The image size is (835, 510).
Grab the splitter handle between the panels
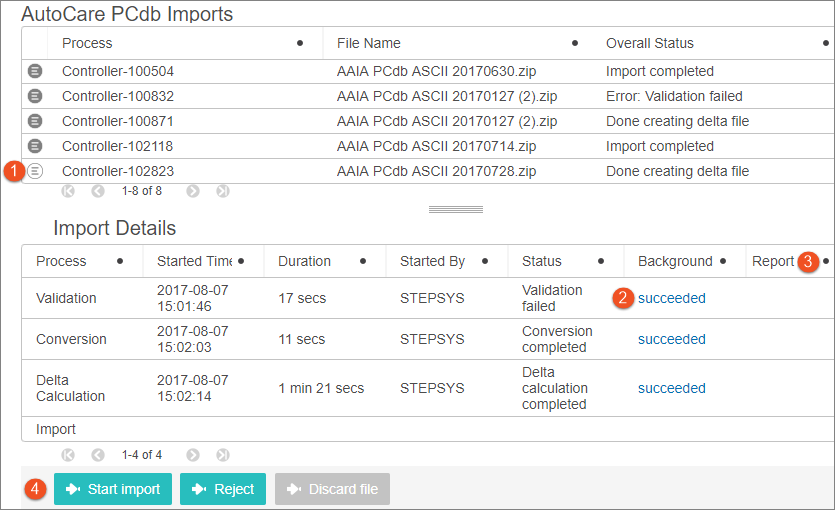(456, 209)
